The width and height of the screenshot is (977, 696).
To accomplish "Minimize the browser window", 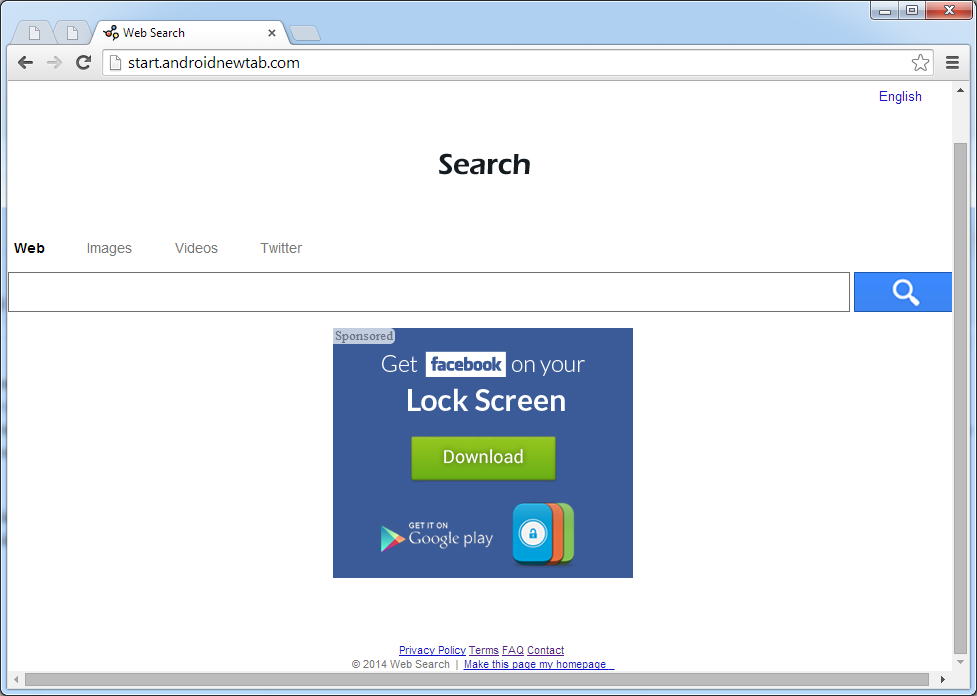I will [x=885, y=11].
